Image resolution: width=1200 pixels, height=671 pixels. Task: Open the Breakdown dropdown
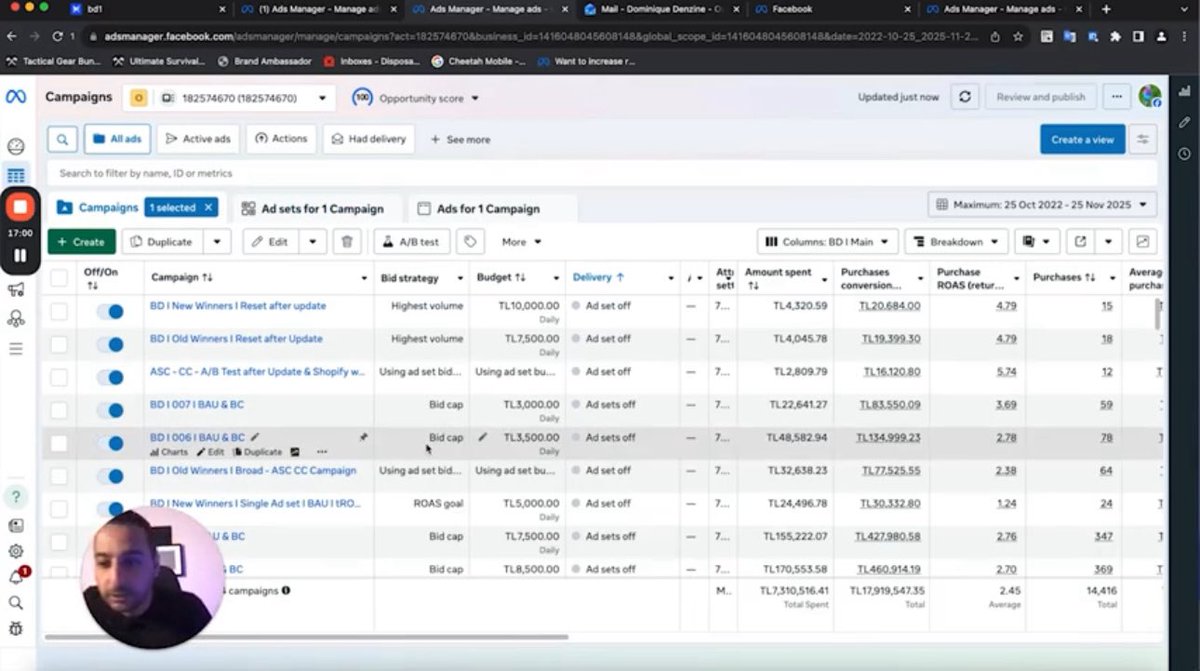pos(956,241)
